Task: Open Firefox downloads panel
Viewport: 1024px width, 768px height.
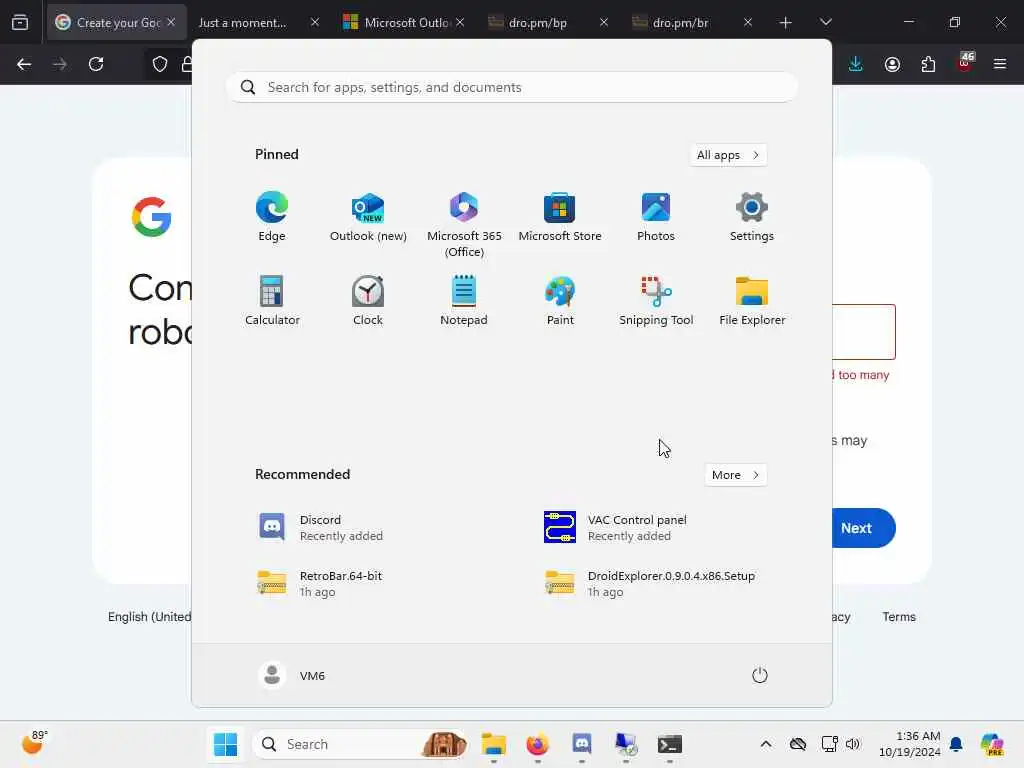Action: click(856, 64)
